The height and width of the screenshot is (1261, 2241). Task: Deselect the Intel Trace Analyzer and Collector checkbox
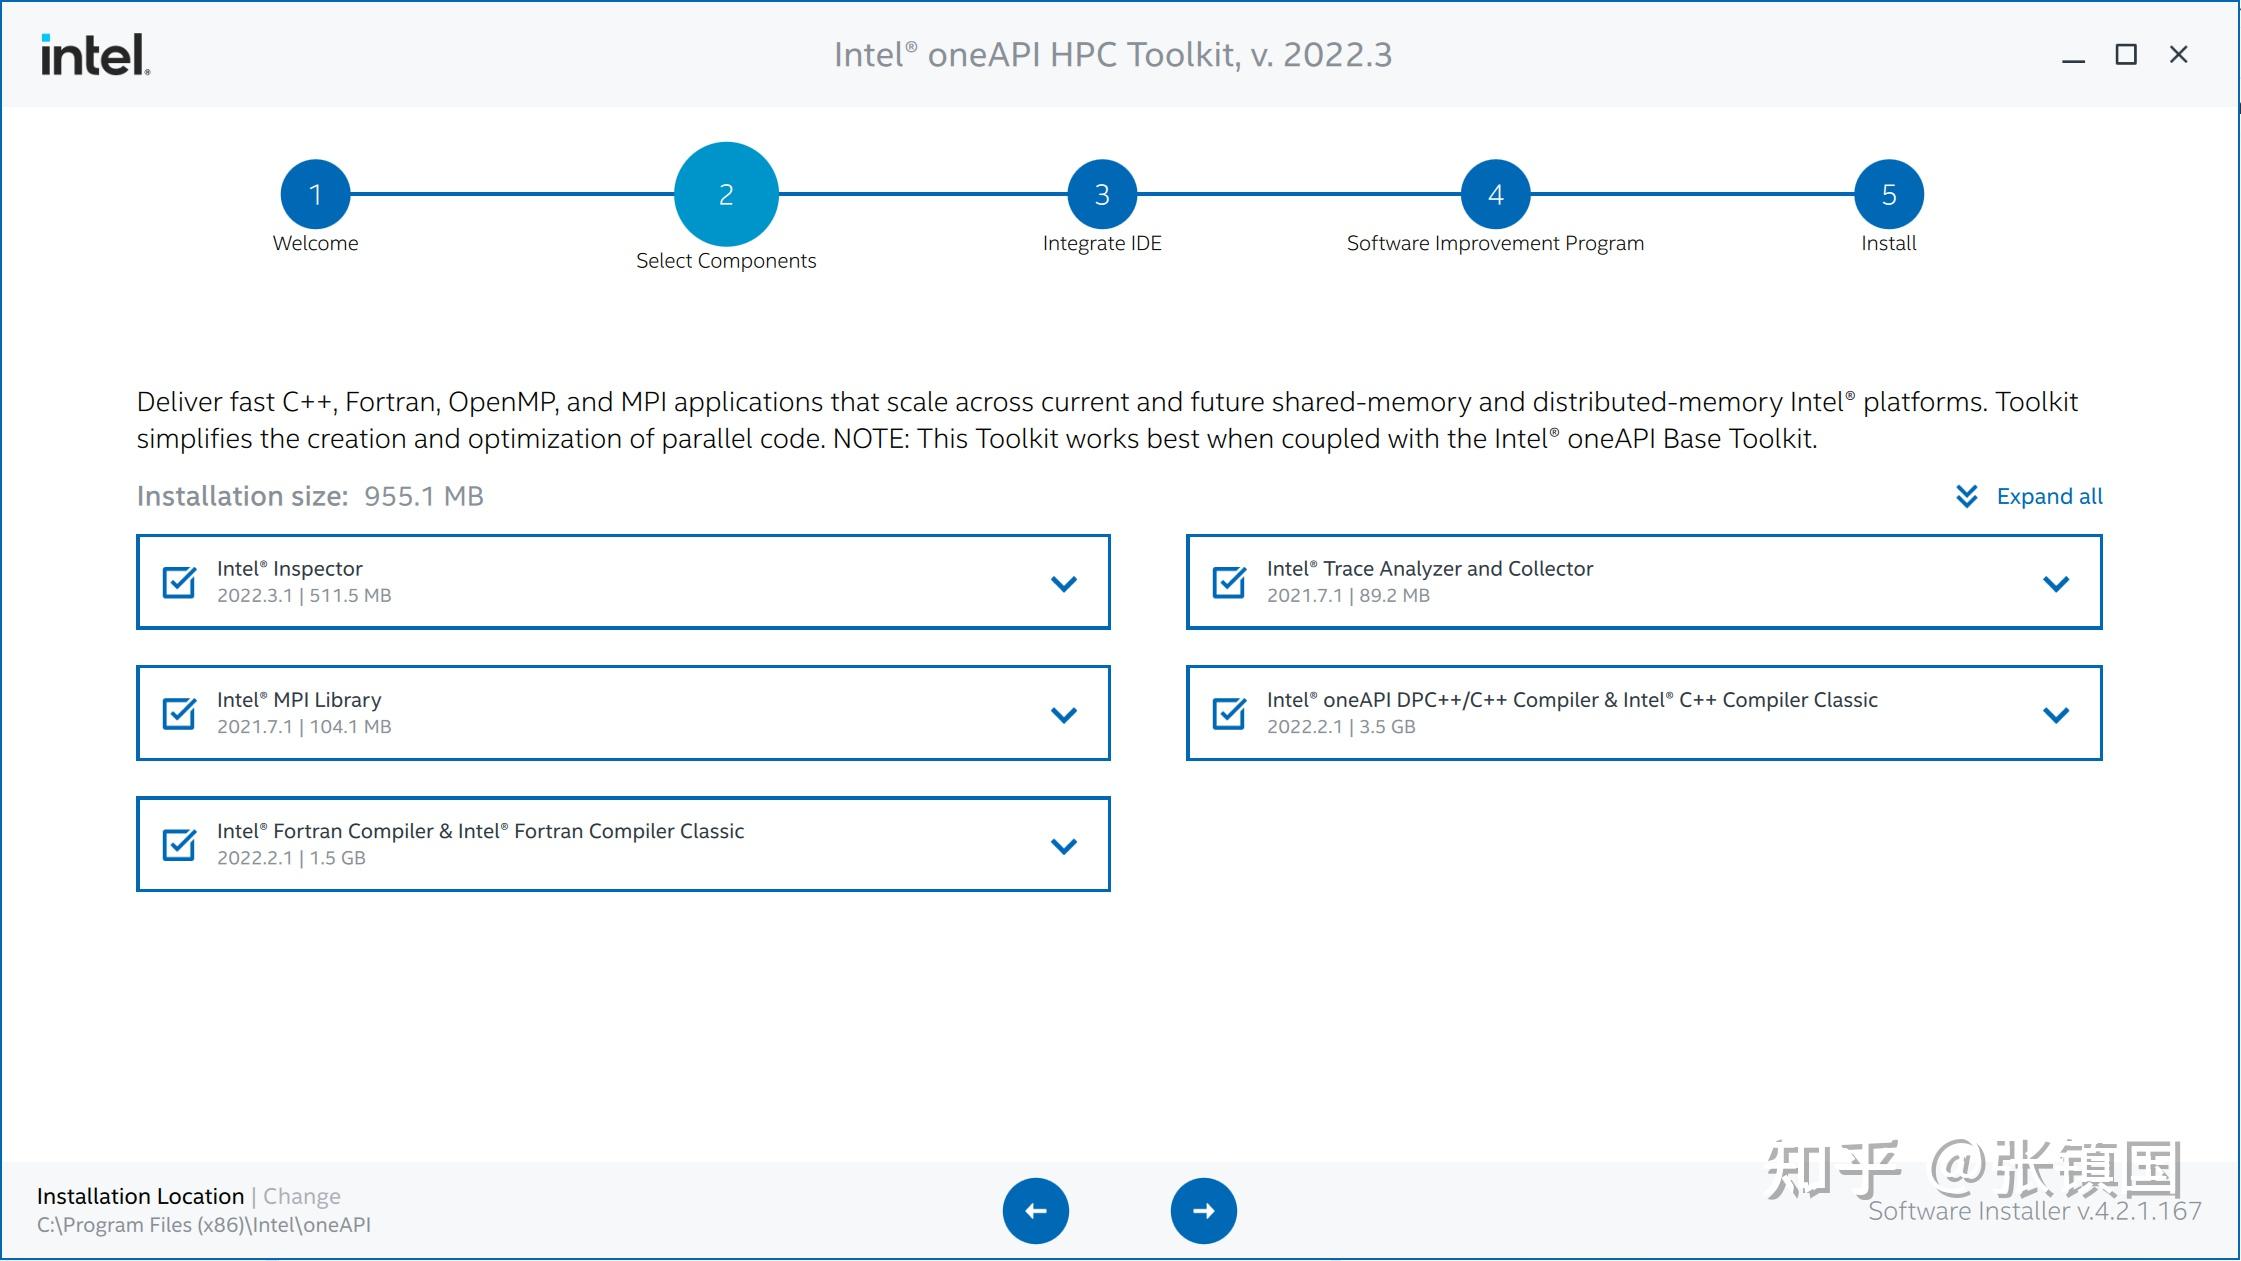(1229, 582)
